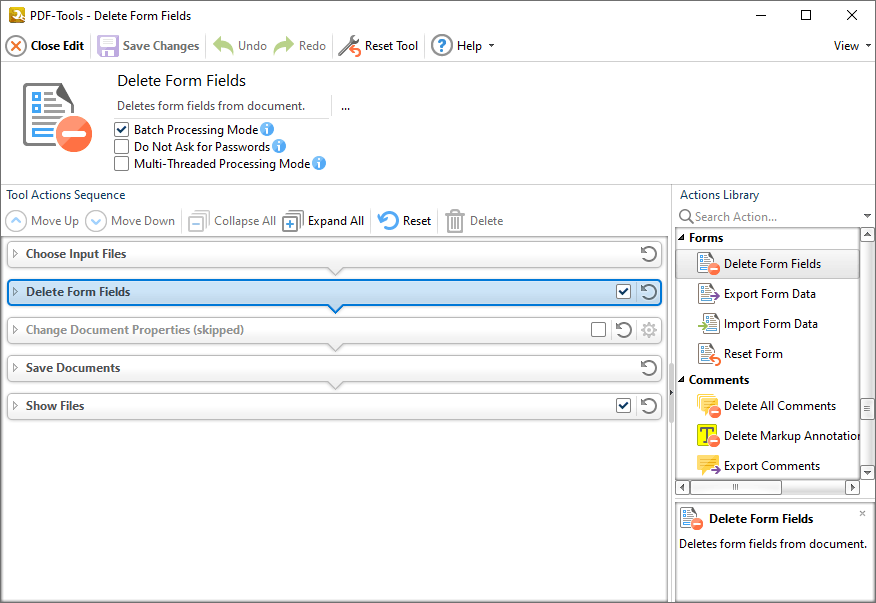This screenshot has width=876, height=603.
Task: Reset the Show Files step
Action: coord(649,406)
